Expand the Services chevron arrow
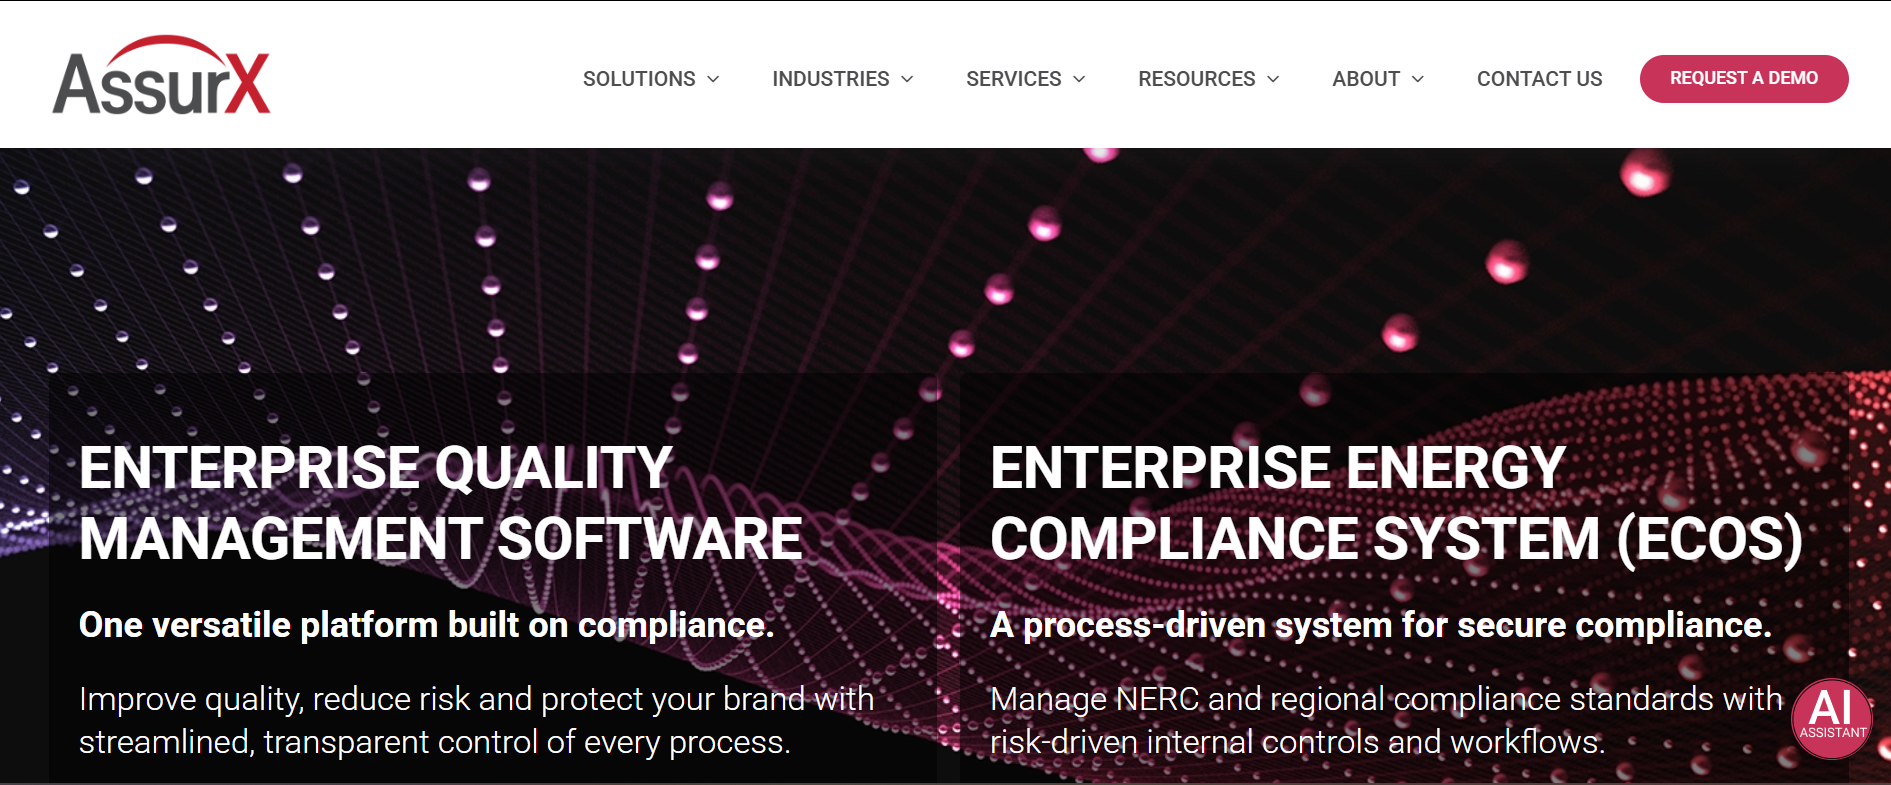This screenshot has height=785, width=1891. pos(1079,79)
